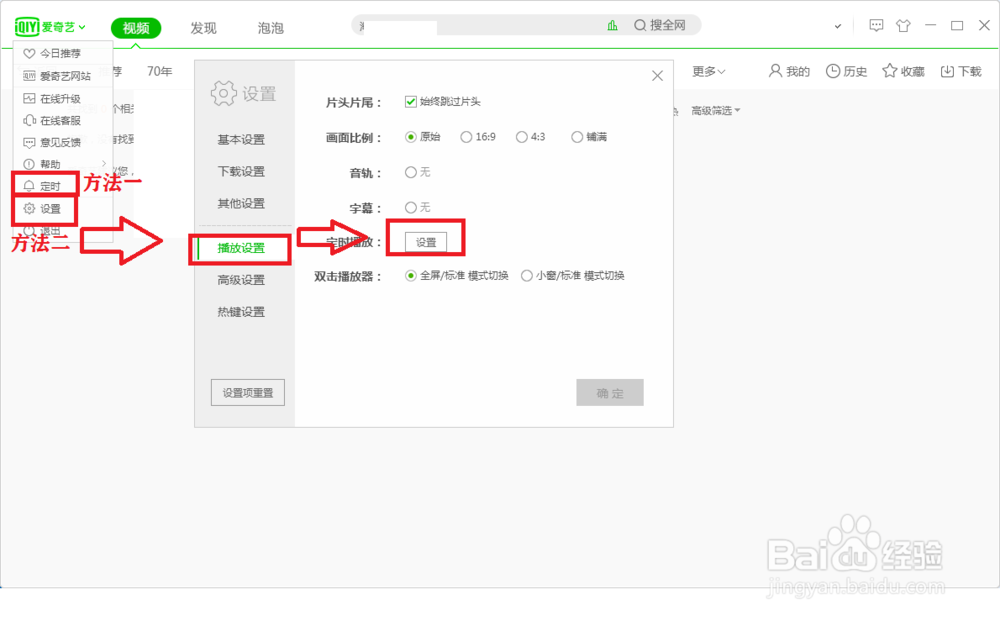
Task: Click the feedback speech-bubble icon in the title bar
Action: [x=876, y=25]
